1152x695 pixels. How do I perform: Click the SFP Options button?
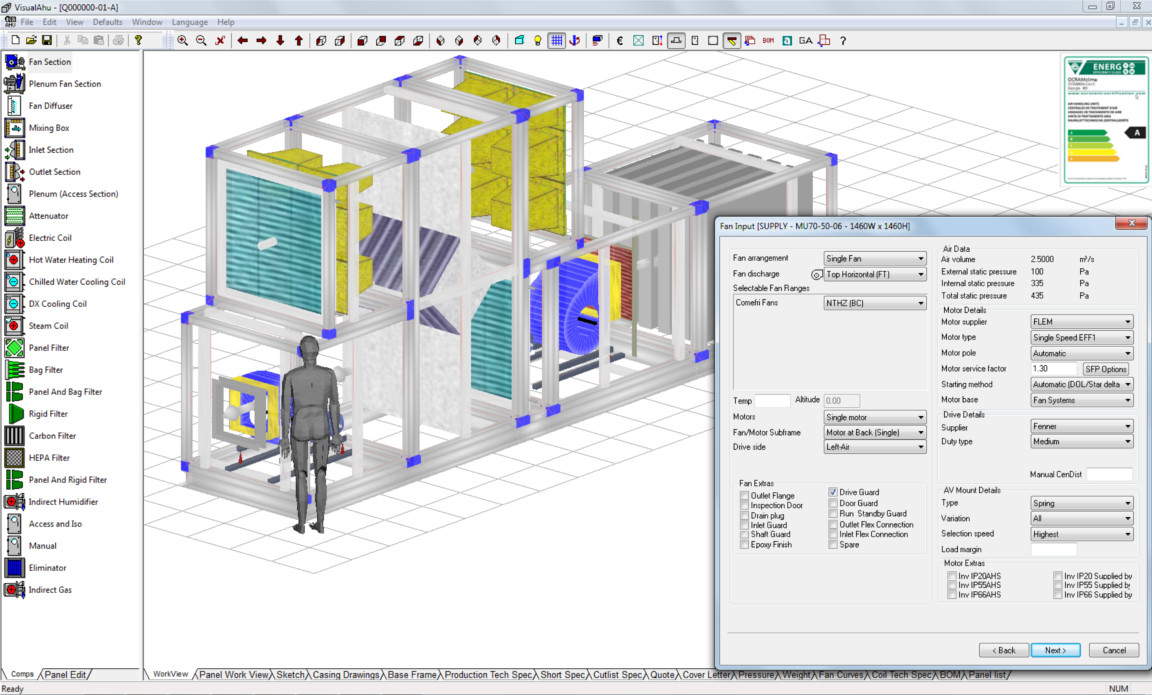1106,369
